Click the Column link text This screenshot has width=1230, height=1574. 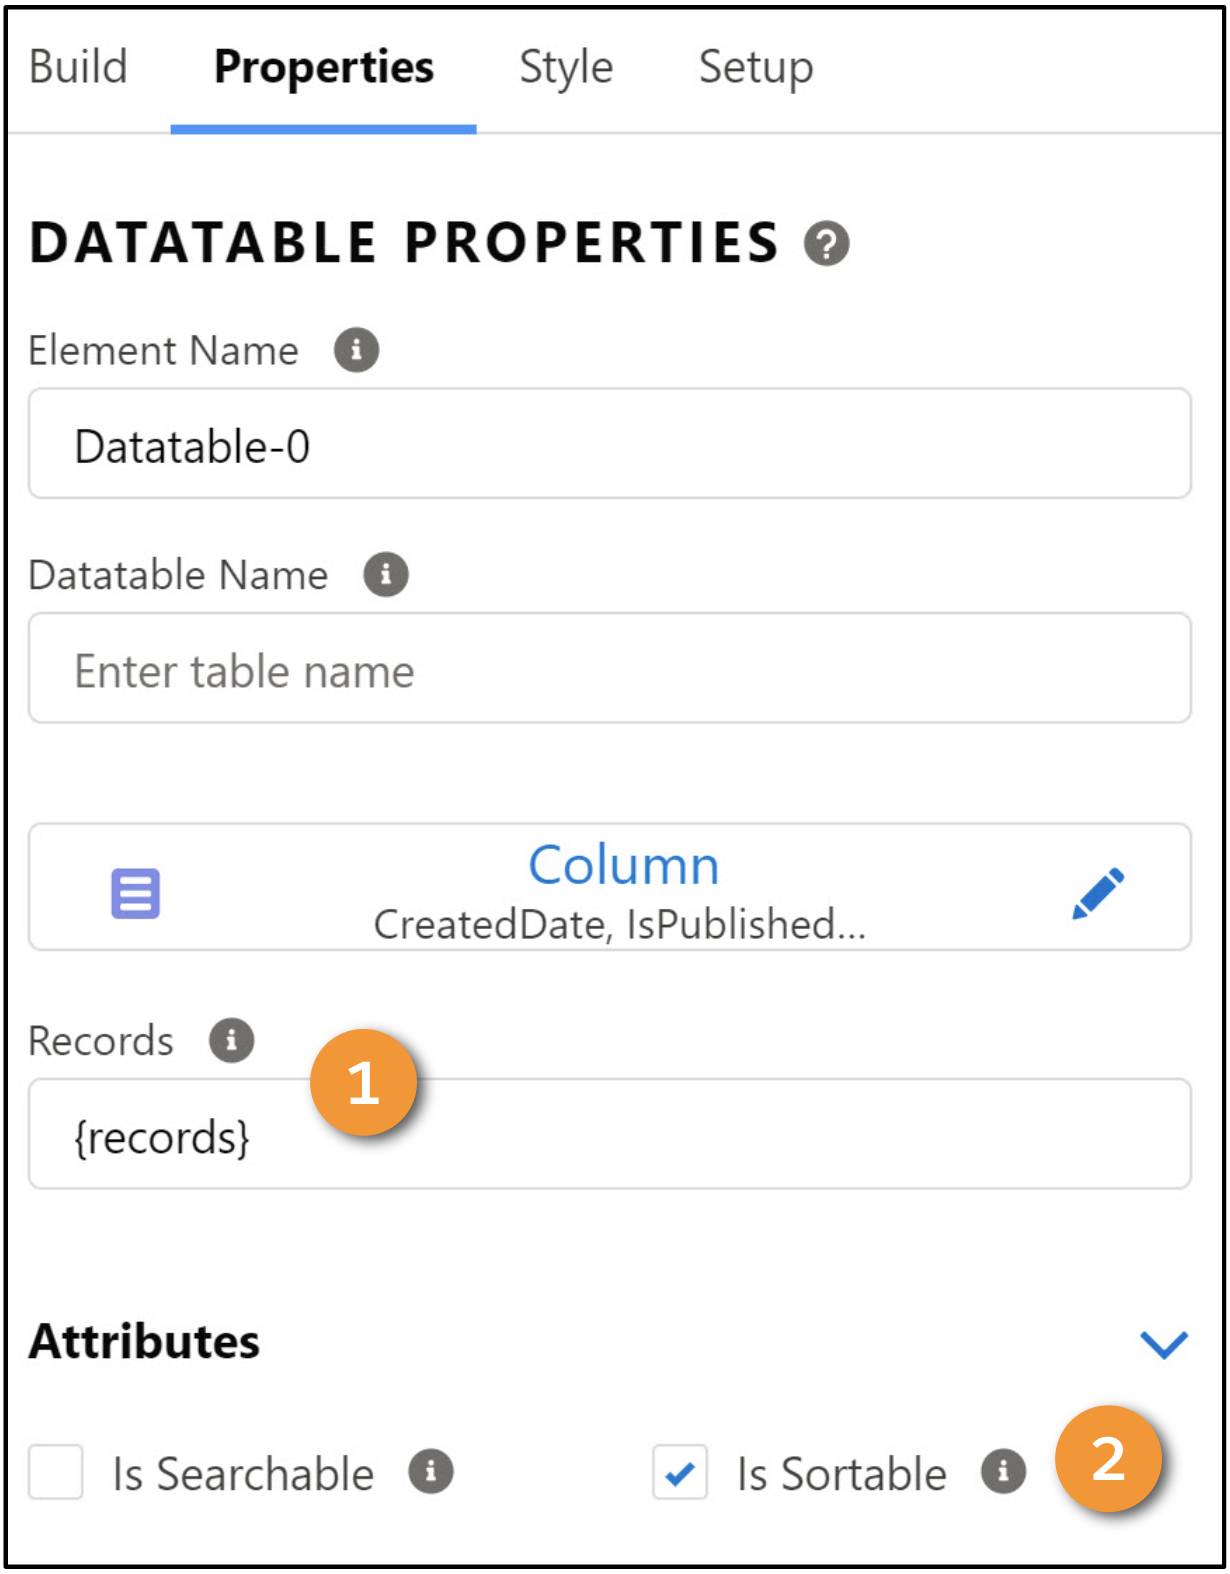click(x=624, y=865)
